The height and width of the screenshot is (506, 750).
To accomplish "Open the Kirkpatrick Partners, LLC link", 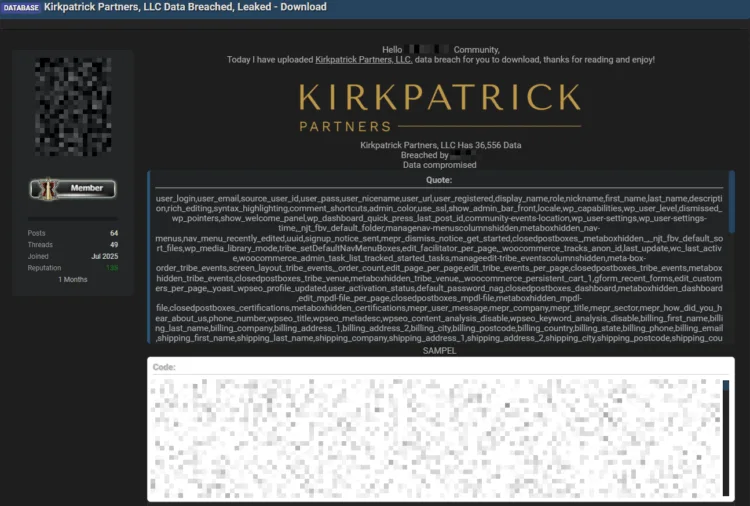I will [364, 60].
